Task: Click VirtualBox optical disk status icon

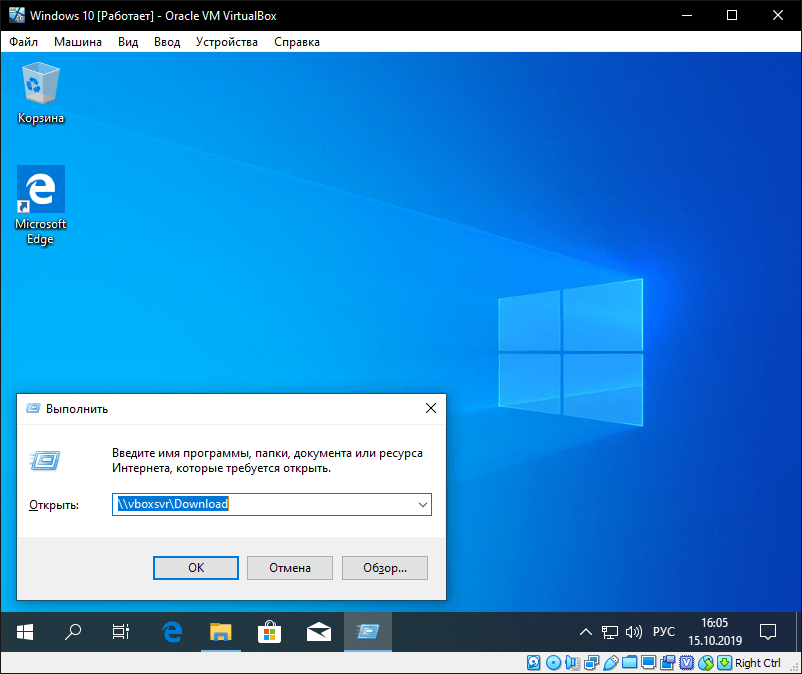Action: tap(552, 663)
